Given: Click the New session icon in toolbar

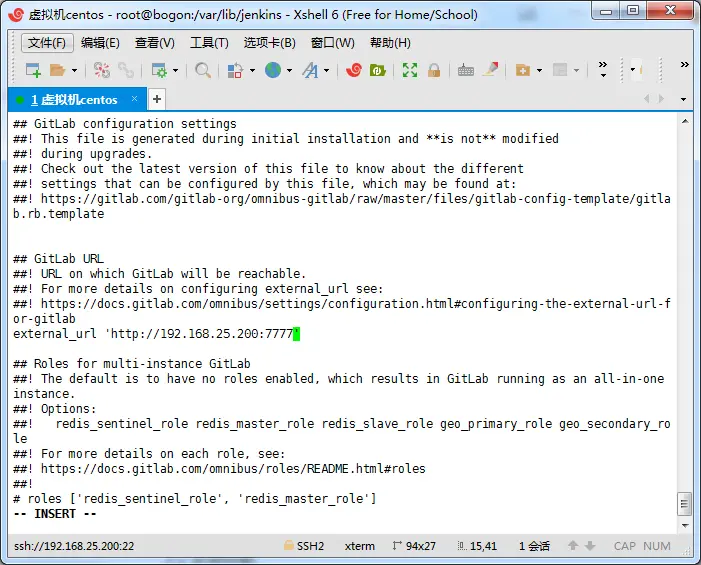Looking at the screenshot, I should coord(33,70).
